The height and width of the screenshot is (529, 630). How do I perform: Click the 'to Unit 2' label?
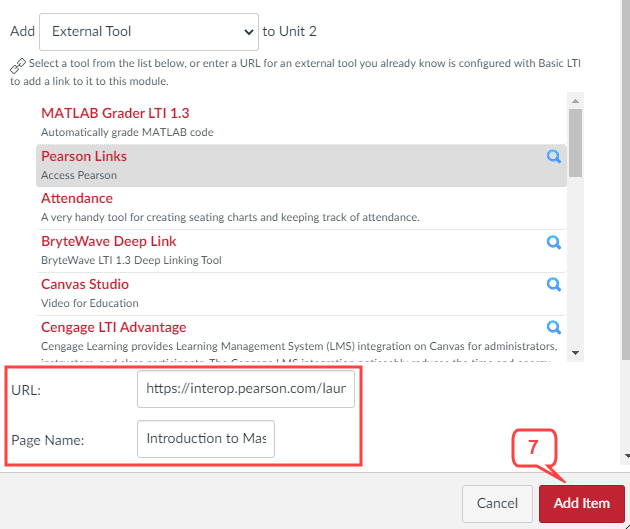[289, 31]
